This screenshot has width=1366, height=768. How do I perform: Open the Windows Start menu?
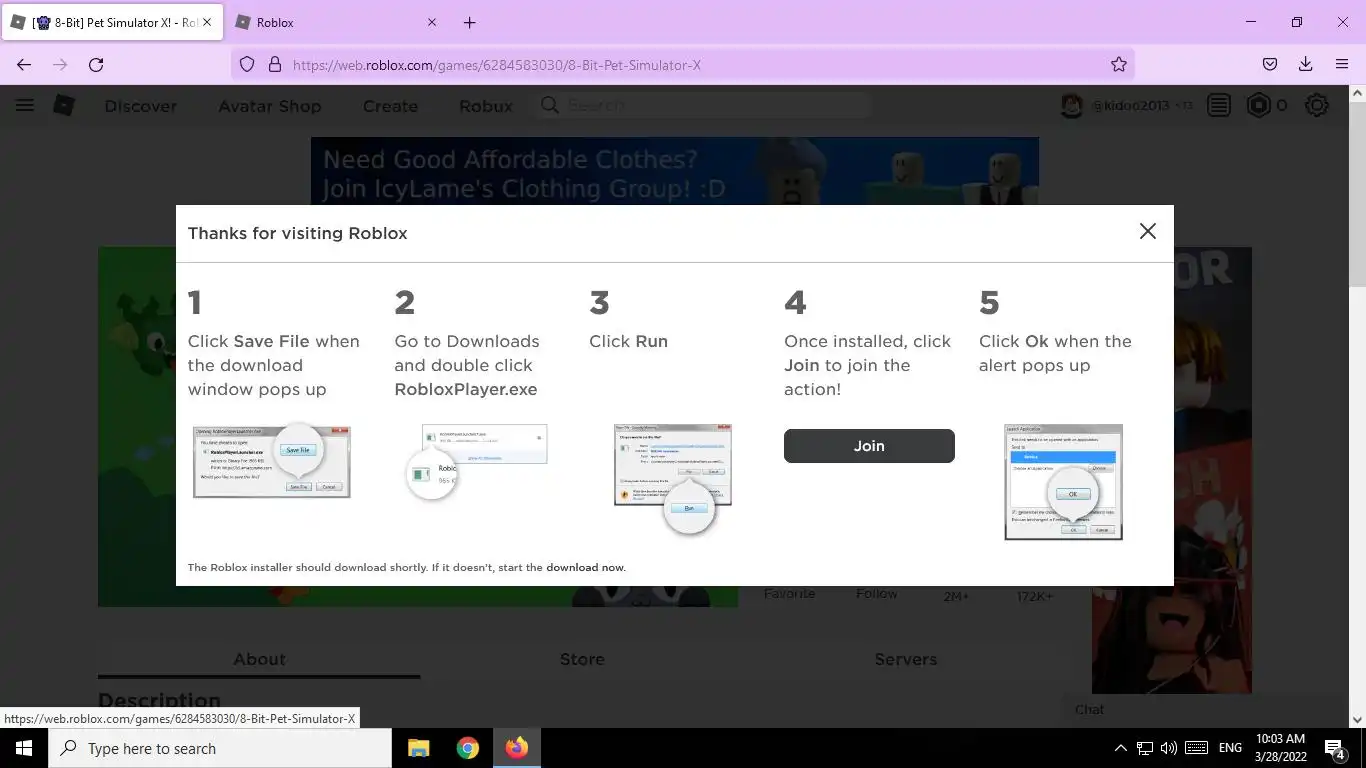(24, 748)
